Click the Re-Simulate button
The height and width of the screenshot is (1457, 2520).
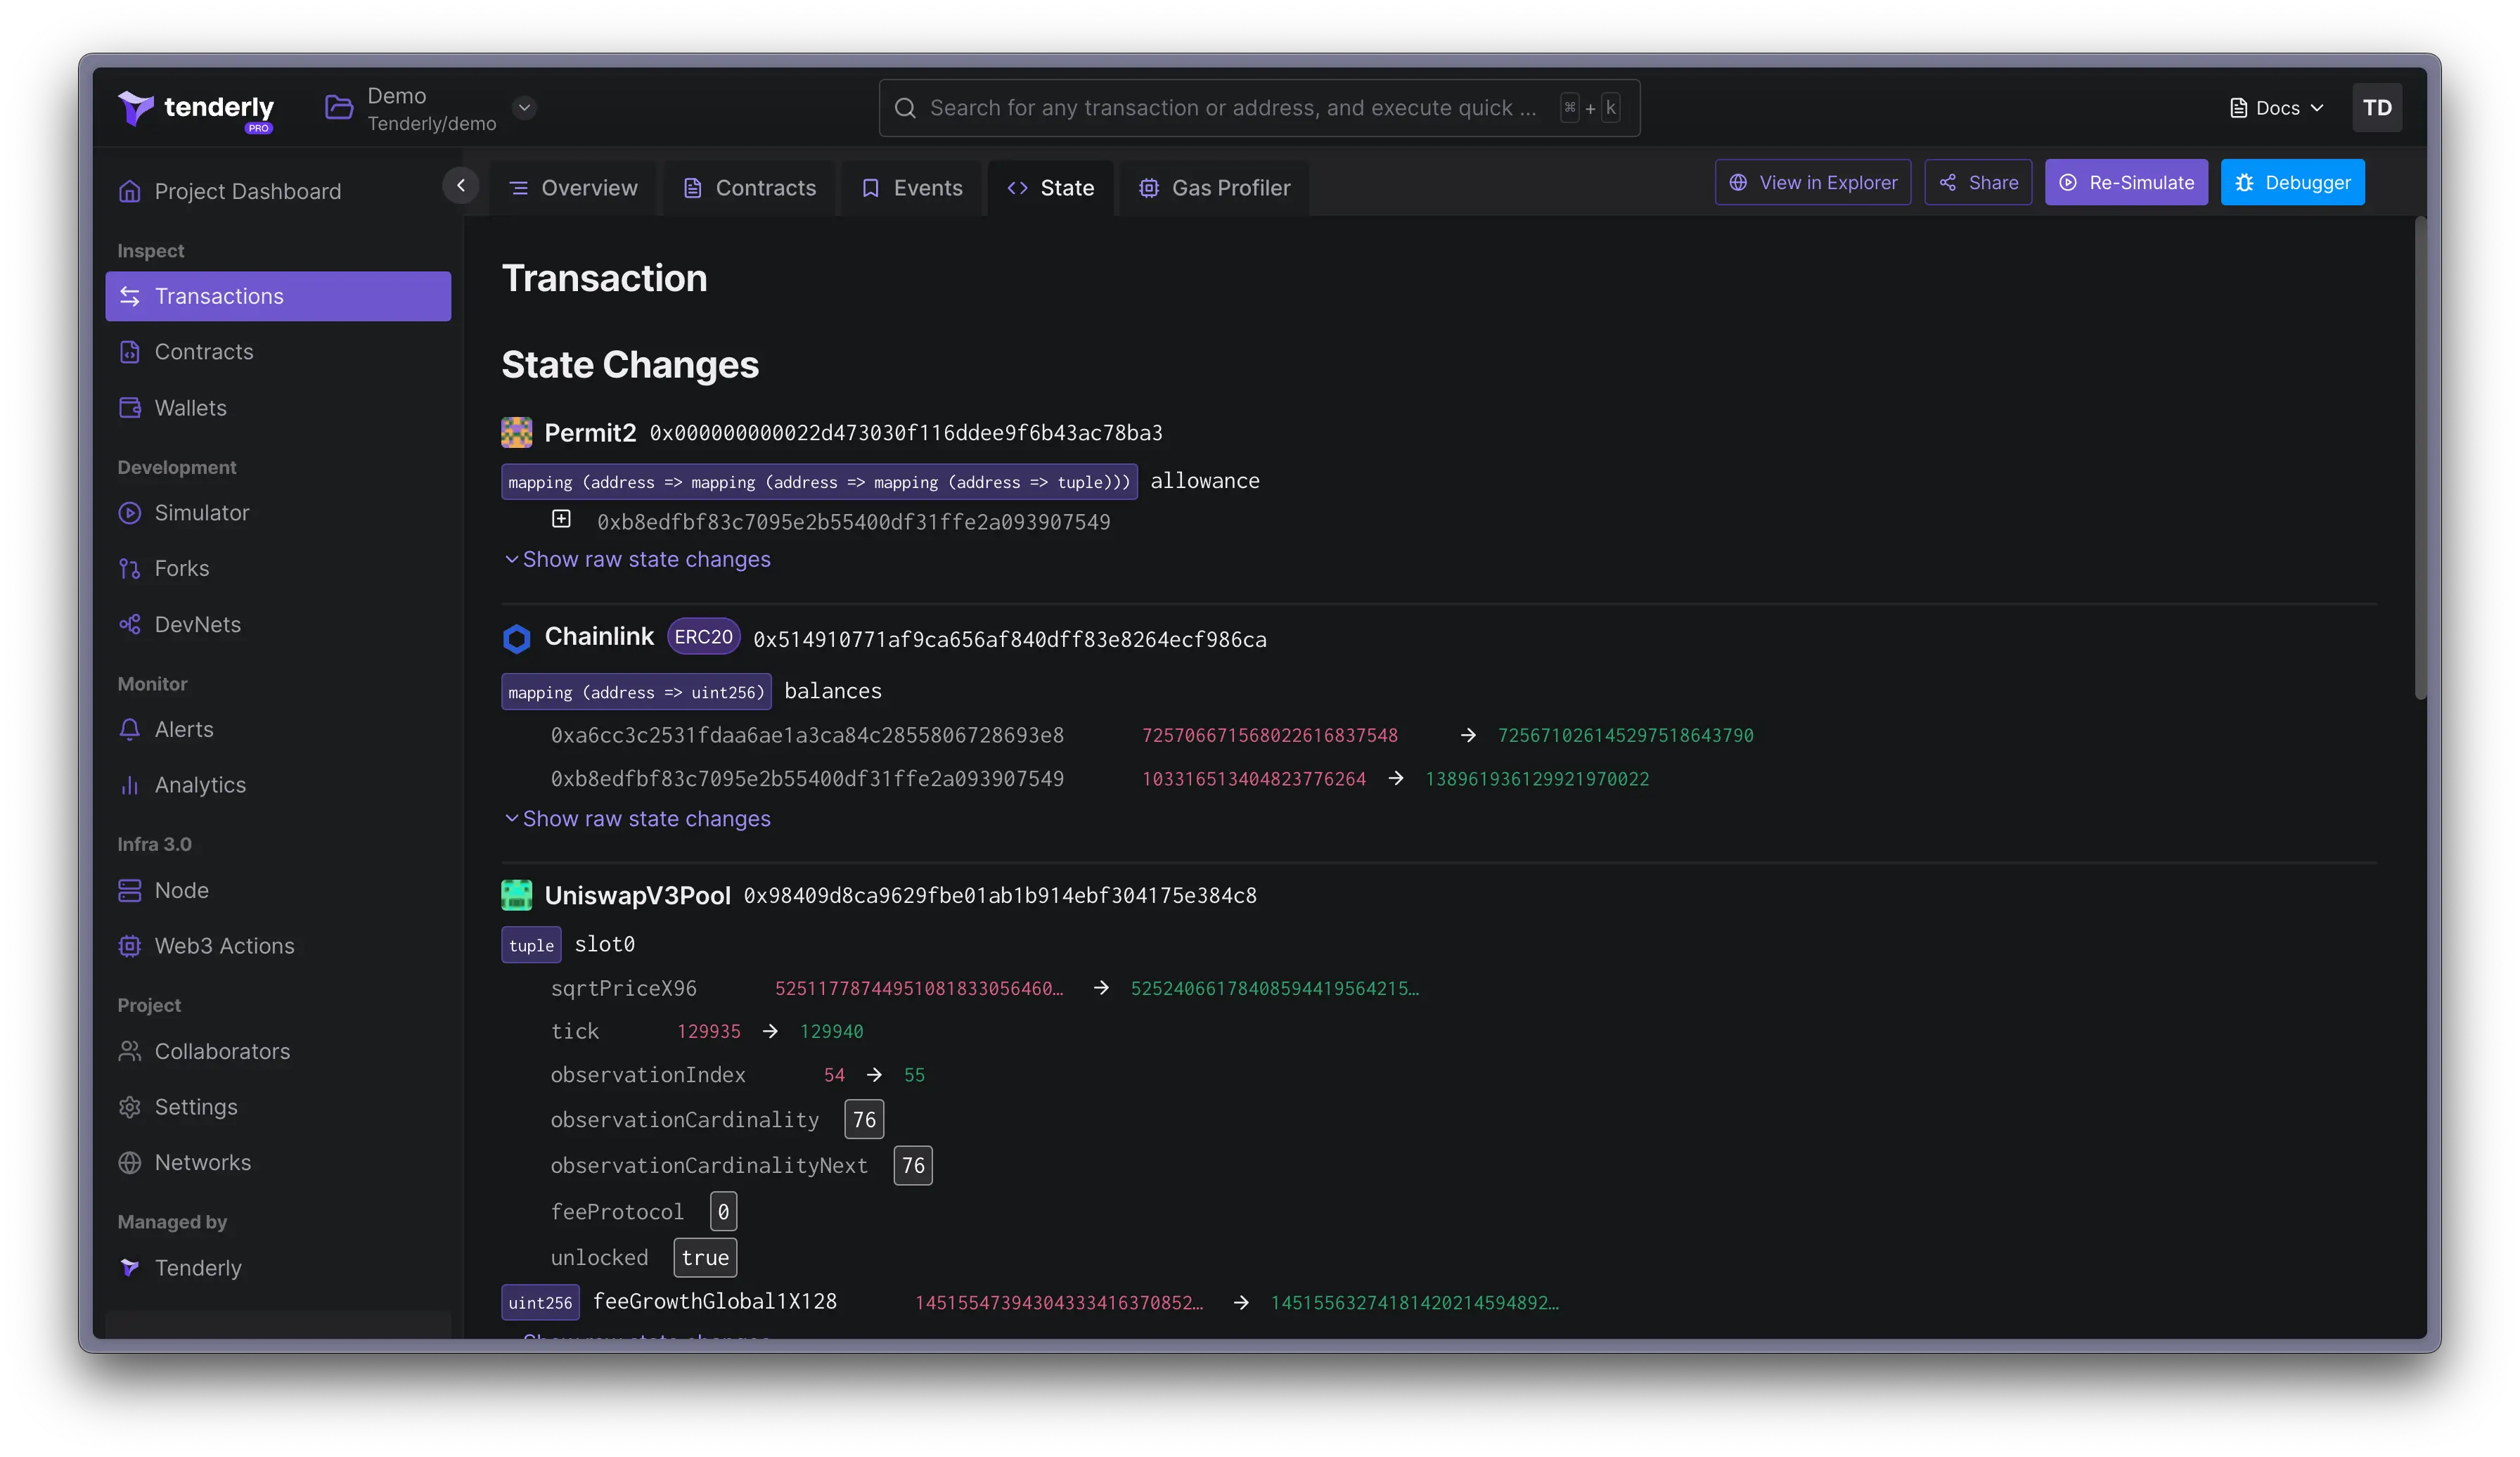(x=2126, y=183)
